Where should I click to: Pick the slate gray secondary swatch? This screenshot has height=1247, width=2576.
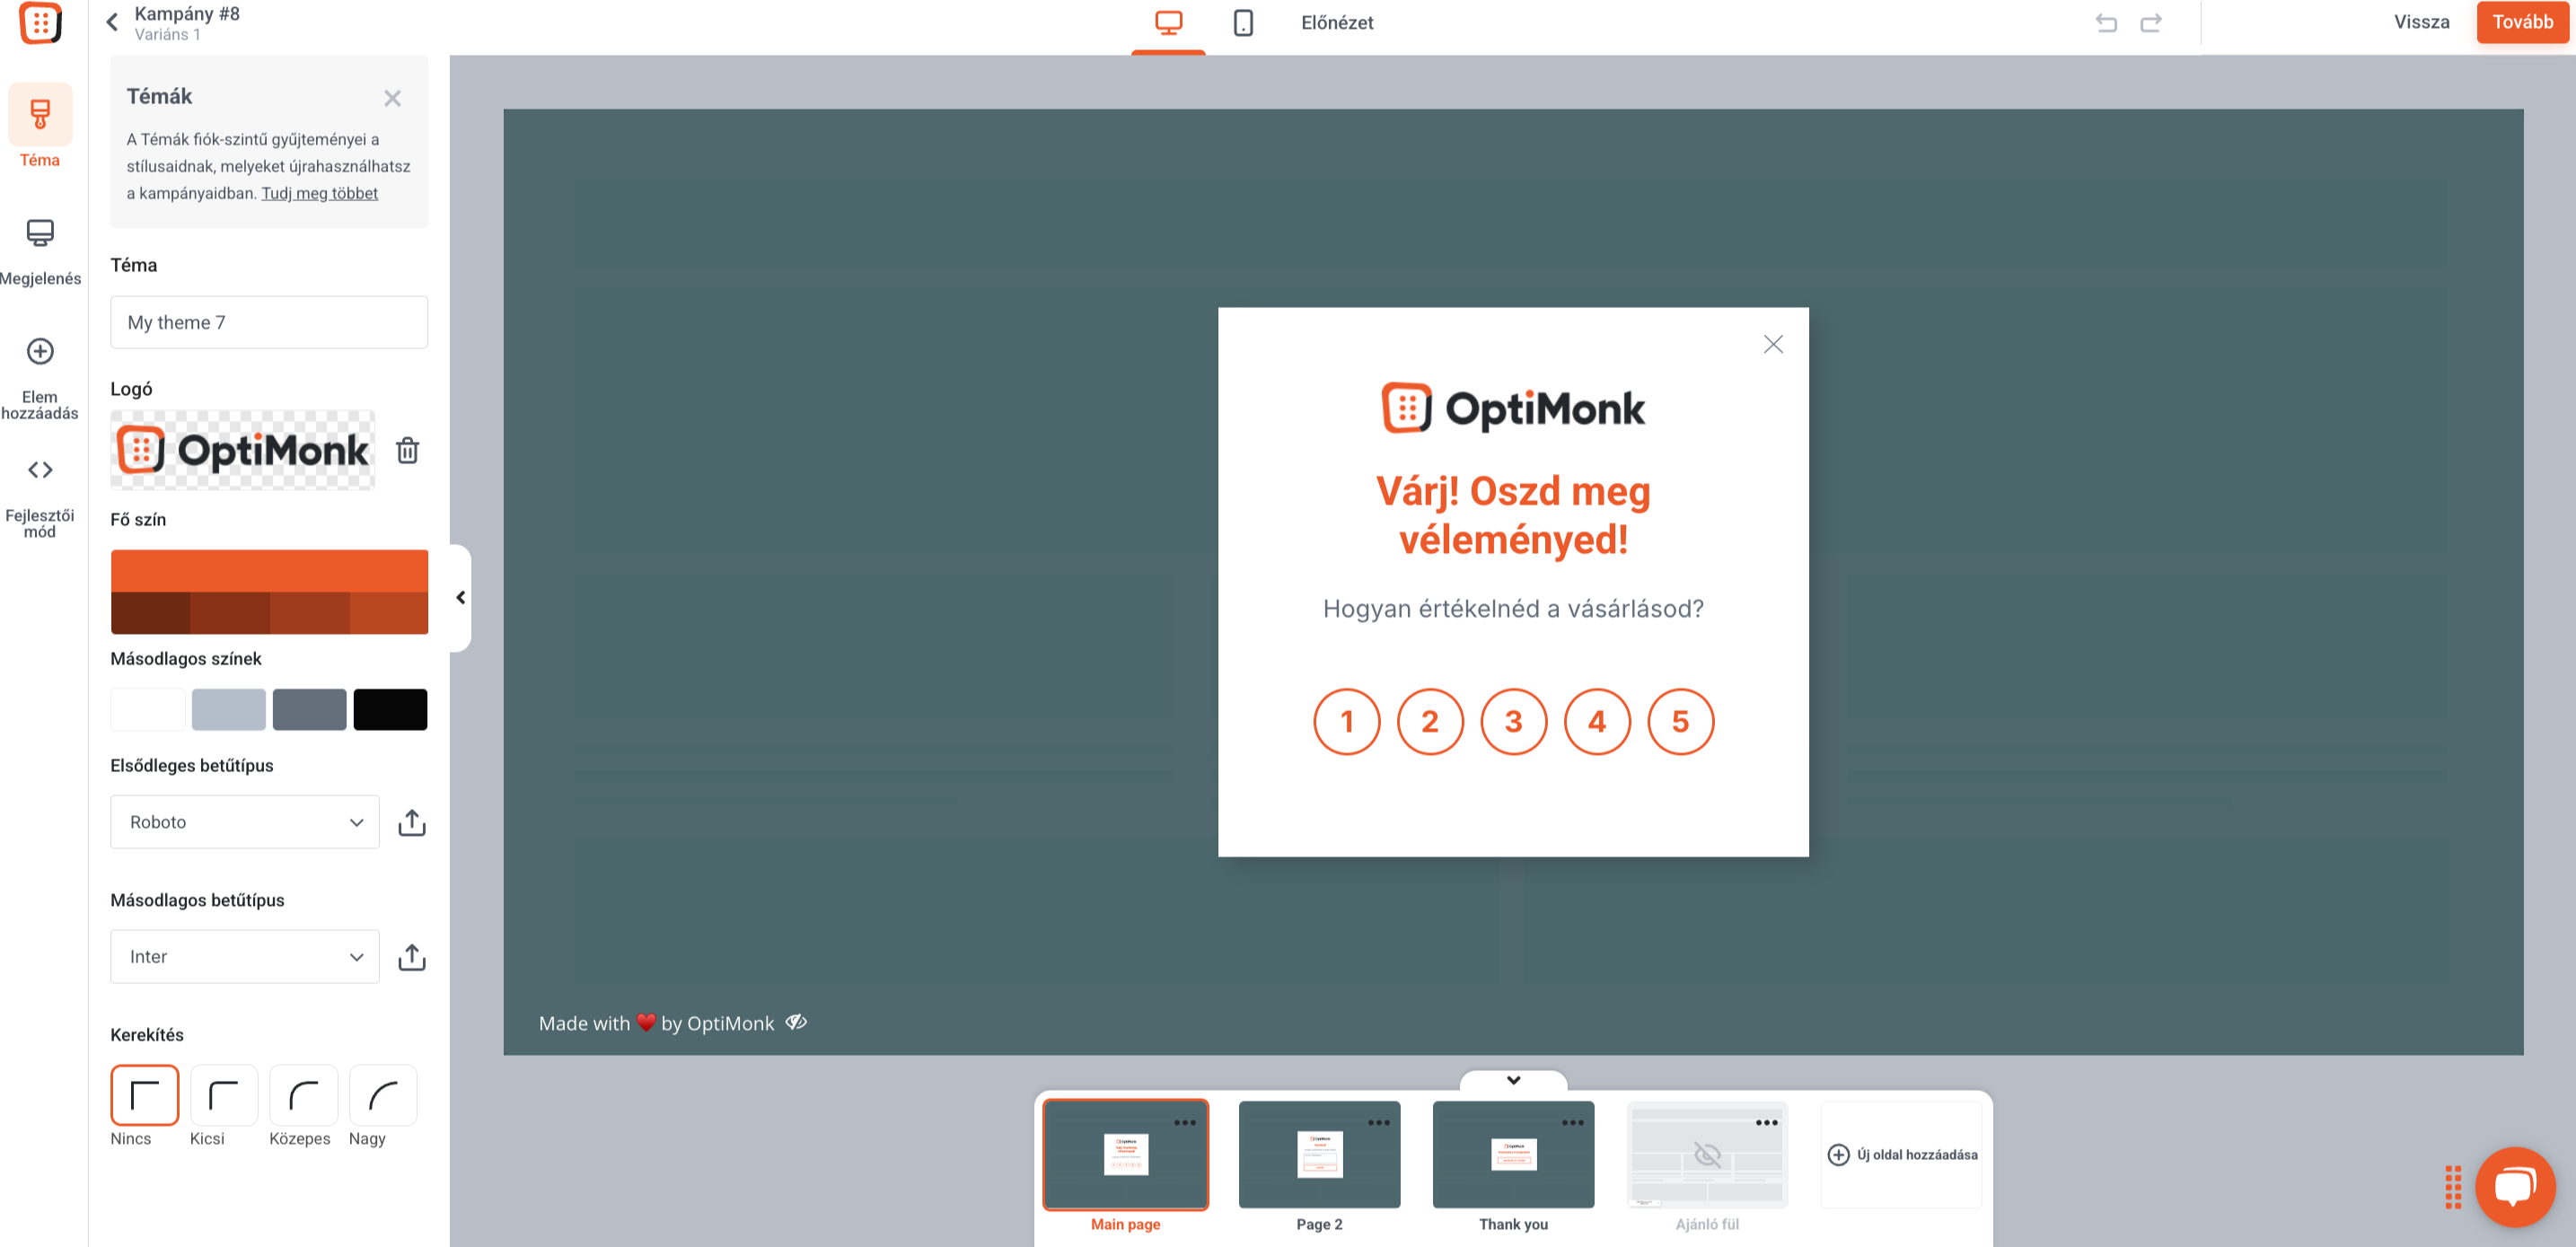coord(309,709)
